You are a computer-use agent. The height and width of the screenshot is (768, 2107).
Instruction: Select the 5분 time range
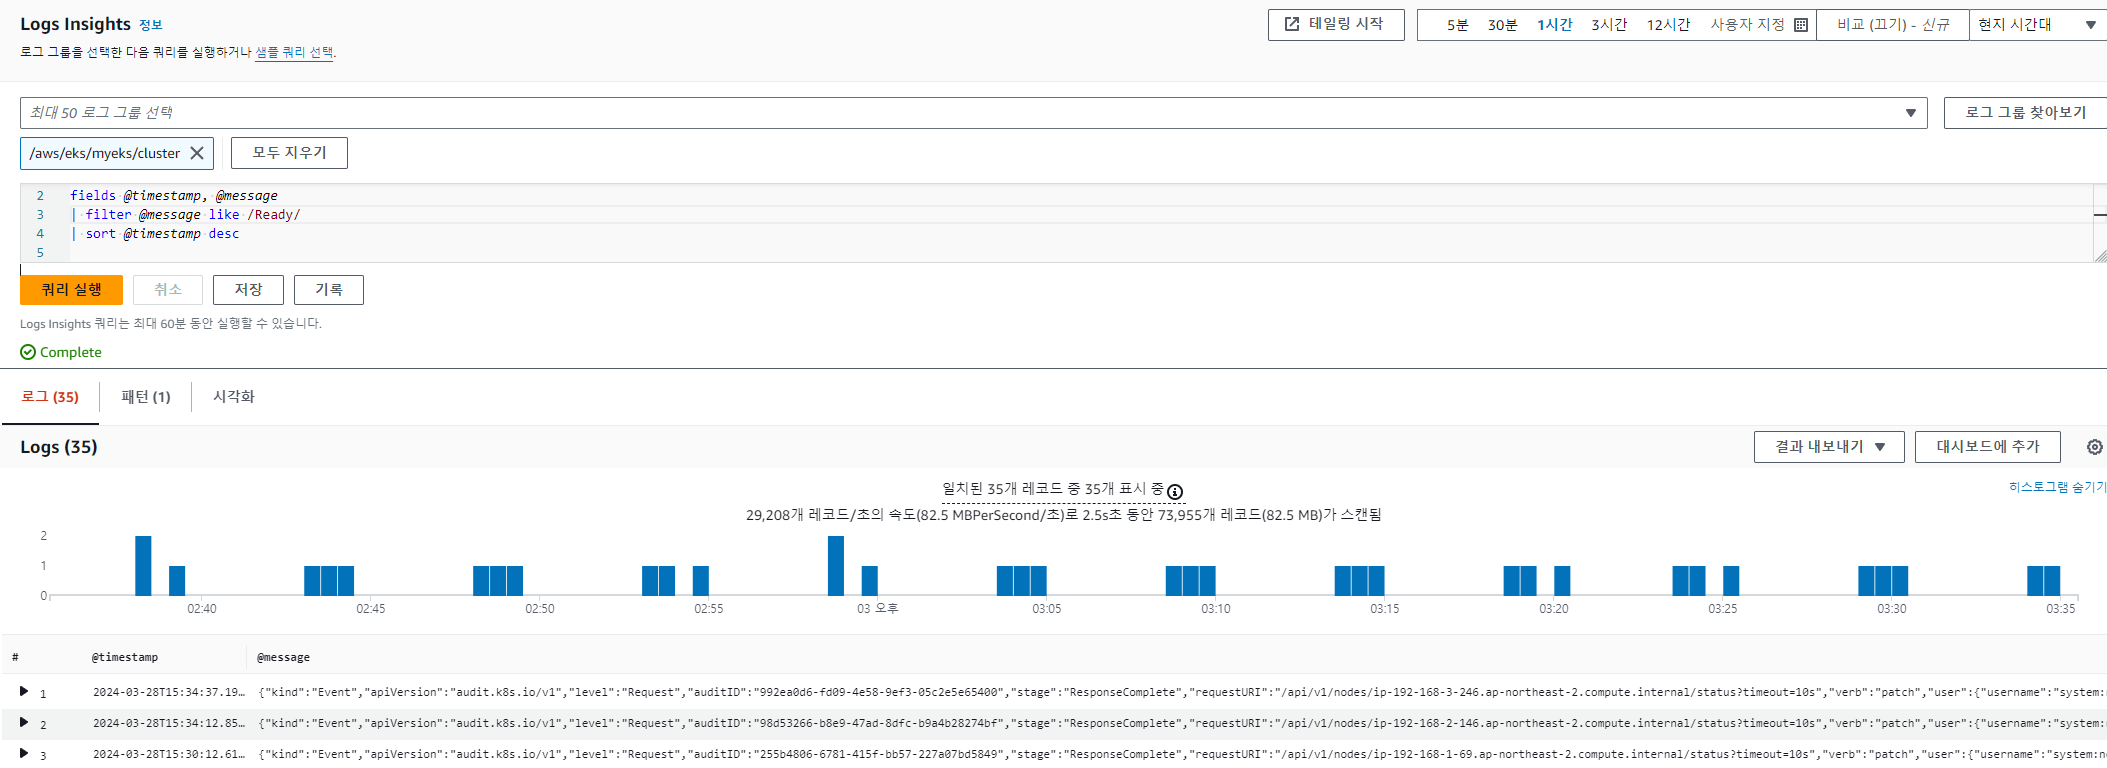(1457, 25)
